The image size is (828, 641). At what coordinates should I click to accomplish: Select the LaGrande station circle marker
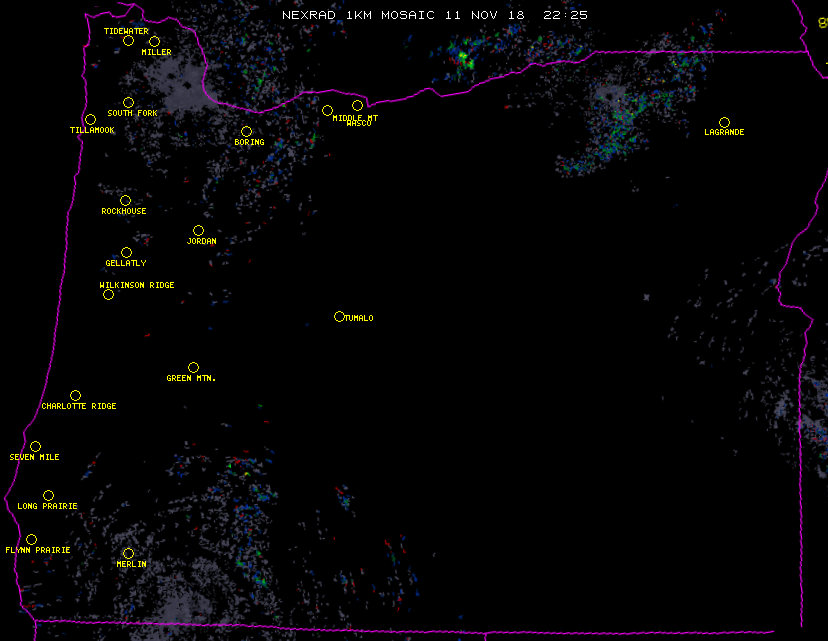724,122
